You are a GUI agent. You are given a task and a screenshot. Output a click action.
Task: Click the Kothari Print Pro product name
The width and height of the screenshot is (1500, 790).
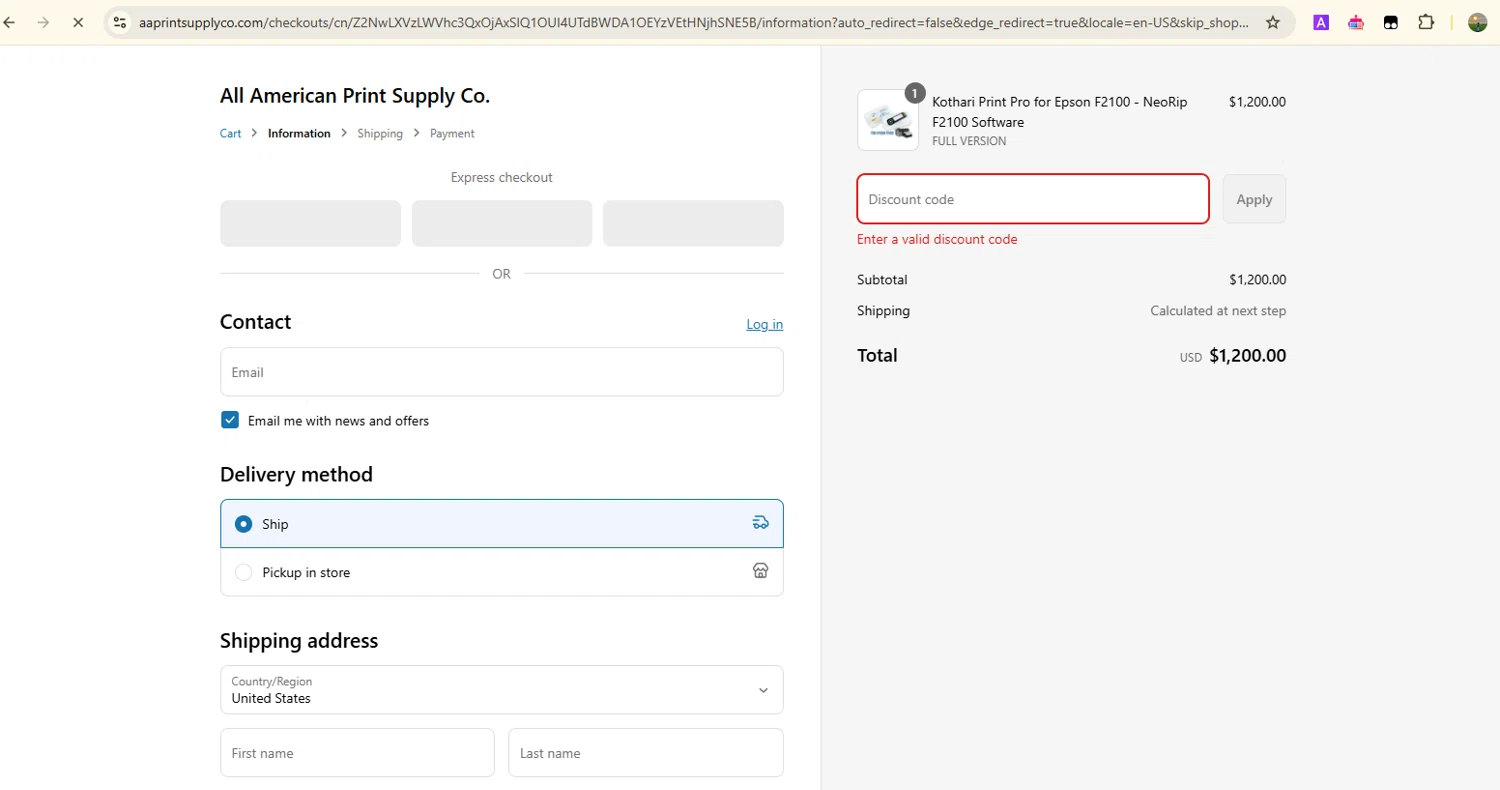[x=1060, y=112]
